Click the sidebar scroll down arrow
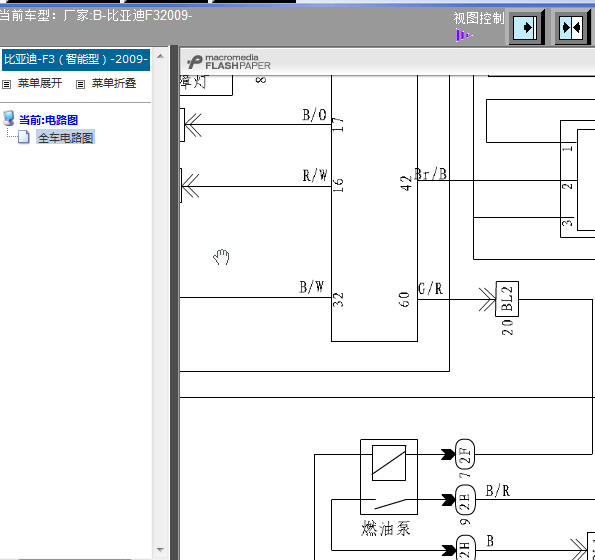This screenshot has width=595, height=560. point(160,549)
